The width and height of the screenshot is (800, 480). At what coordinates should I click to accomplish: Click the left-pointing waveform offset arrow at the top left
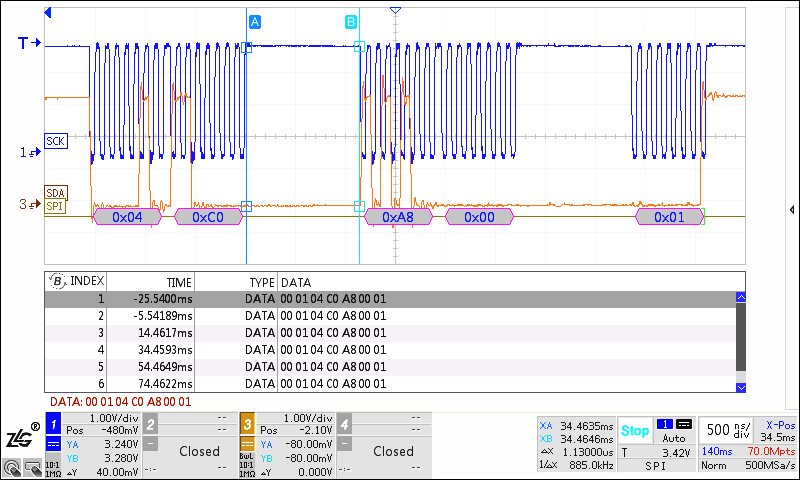coord(48,12)
